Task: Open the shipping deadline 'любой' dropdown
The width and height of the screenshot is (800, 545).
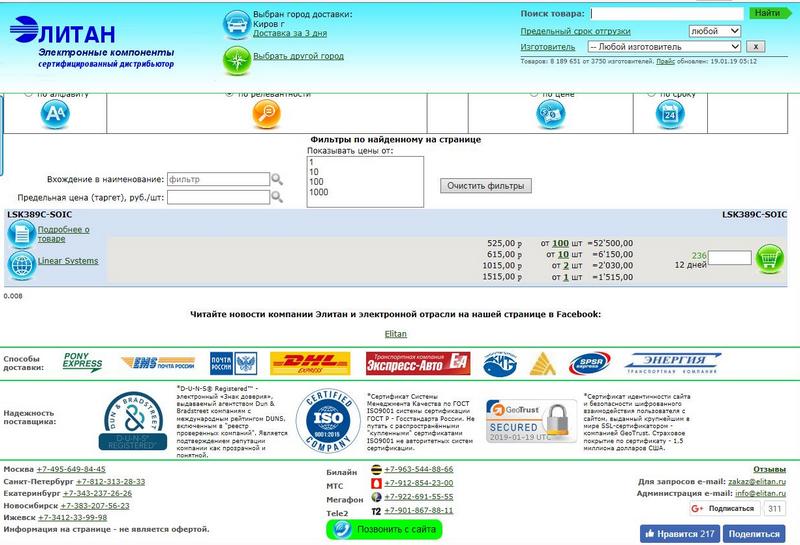Action: (714, 31)
